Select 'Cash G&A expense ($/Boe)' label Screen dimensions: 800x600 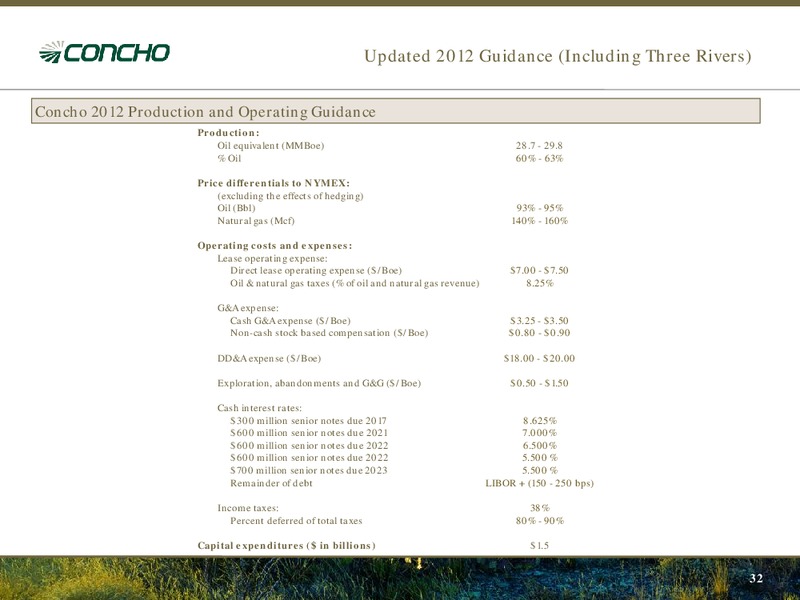[x=290, y=320]
